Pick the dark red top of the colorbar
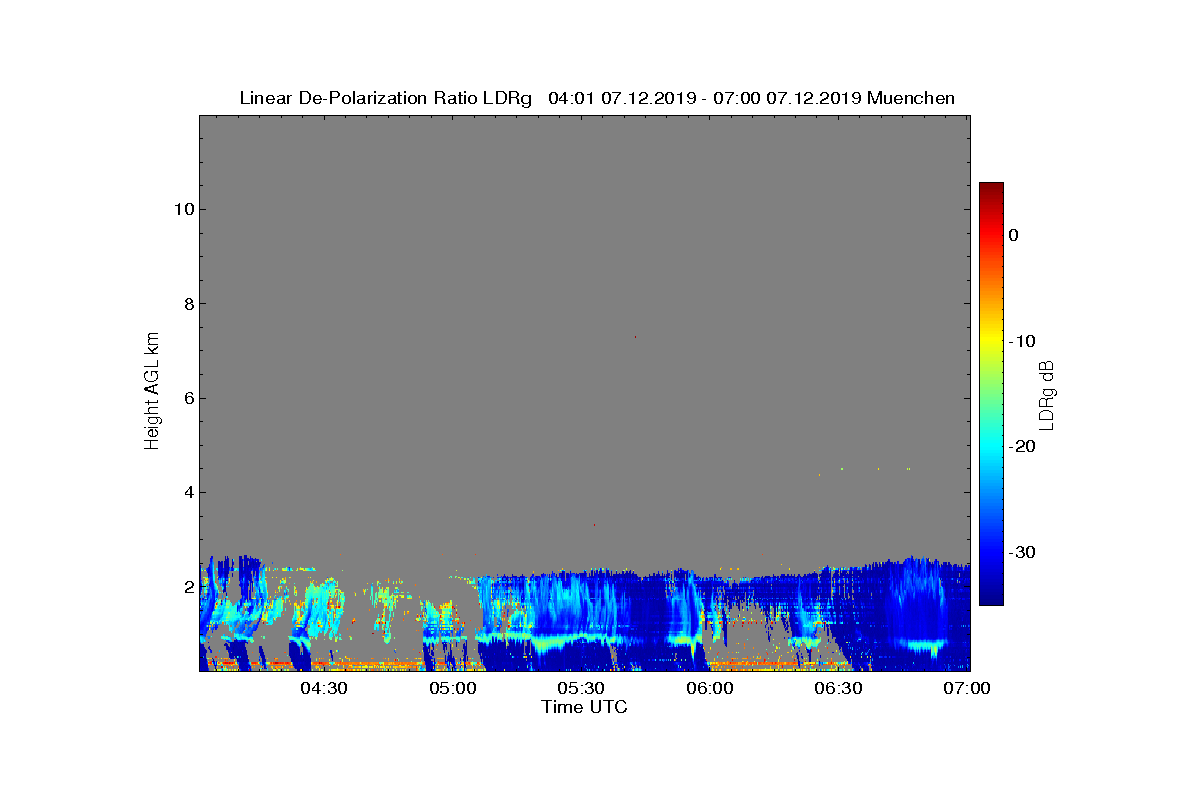Screen dimensions: 1200x800 (991, 190)
